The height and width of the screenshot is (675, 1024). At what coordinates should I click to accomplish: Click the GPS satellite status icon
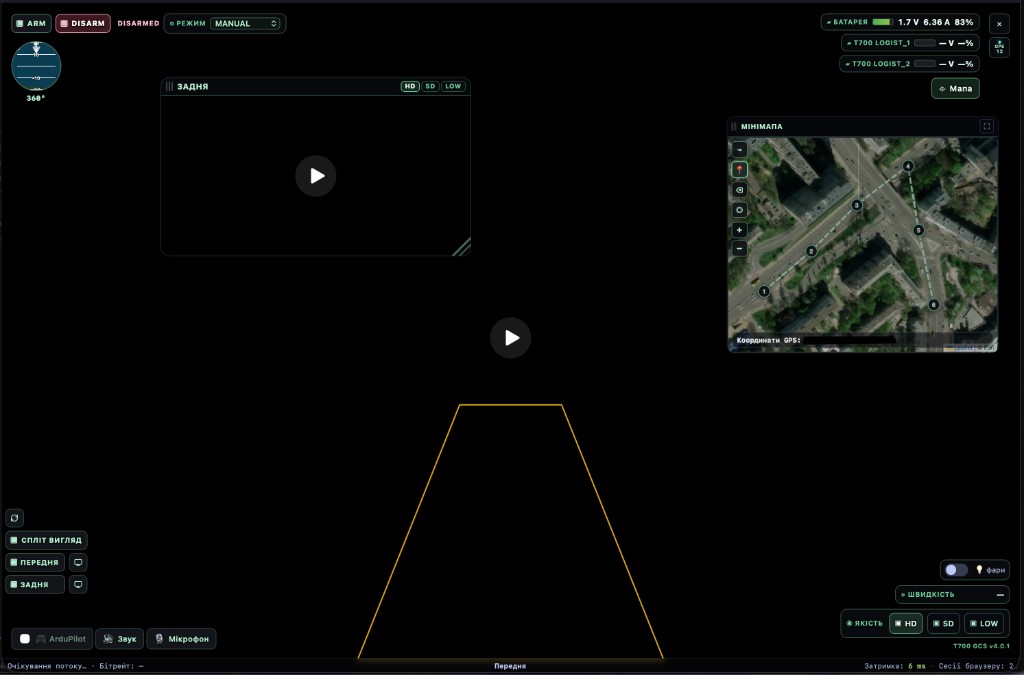(999, 48)
